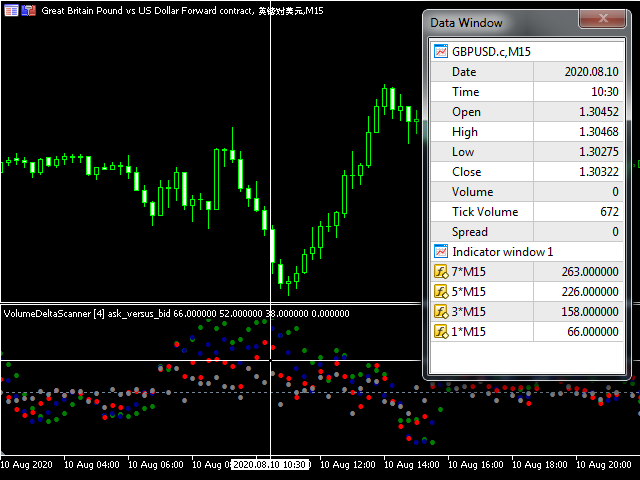Click the Indicator window 1 icon
This screenshot has height=480, width=640.
pos(440,252)
